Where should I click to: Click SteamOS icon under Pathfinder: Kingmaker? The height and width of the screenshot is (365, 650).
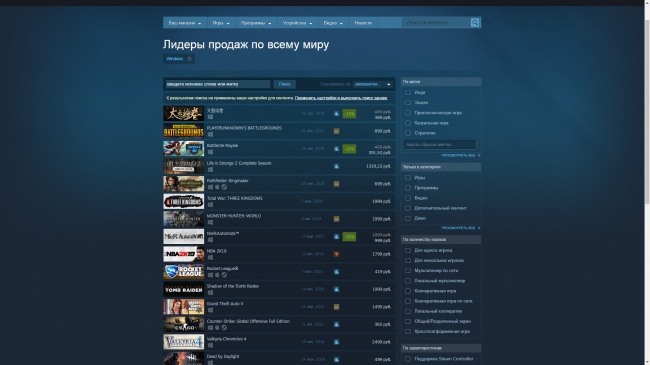(x=224, y=187)
